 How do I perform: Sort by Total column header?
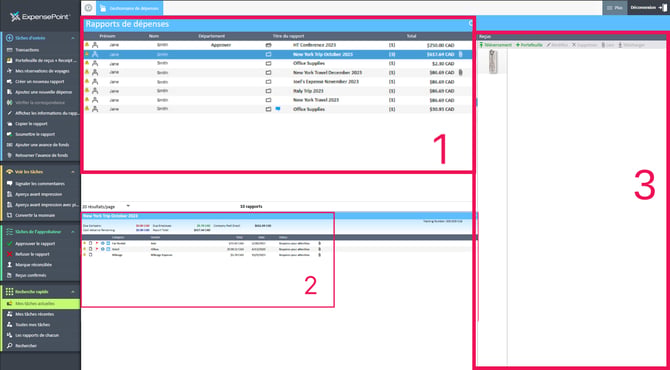pos(411,36)
